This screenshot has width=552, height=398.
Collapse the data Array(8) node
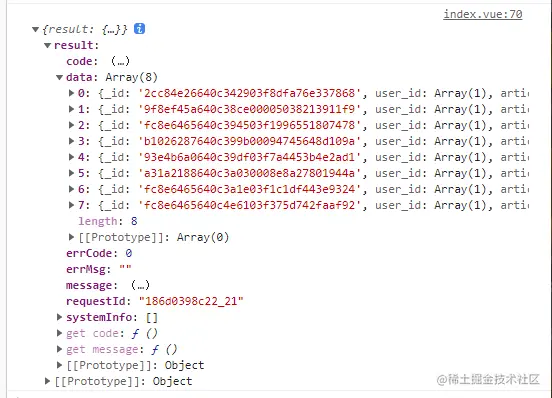[59, 77]
